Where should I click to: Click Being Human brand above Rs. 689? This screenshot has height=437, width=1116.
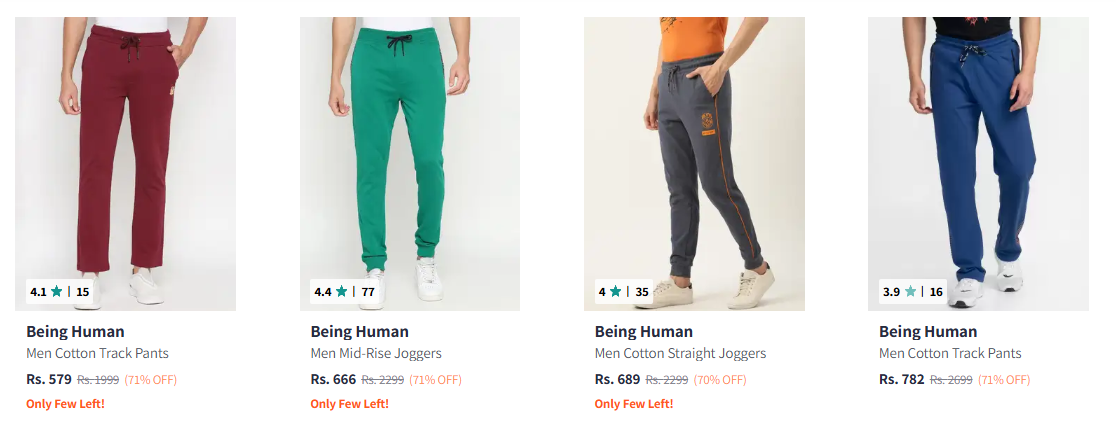643,332
